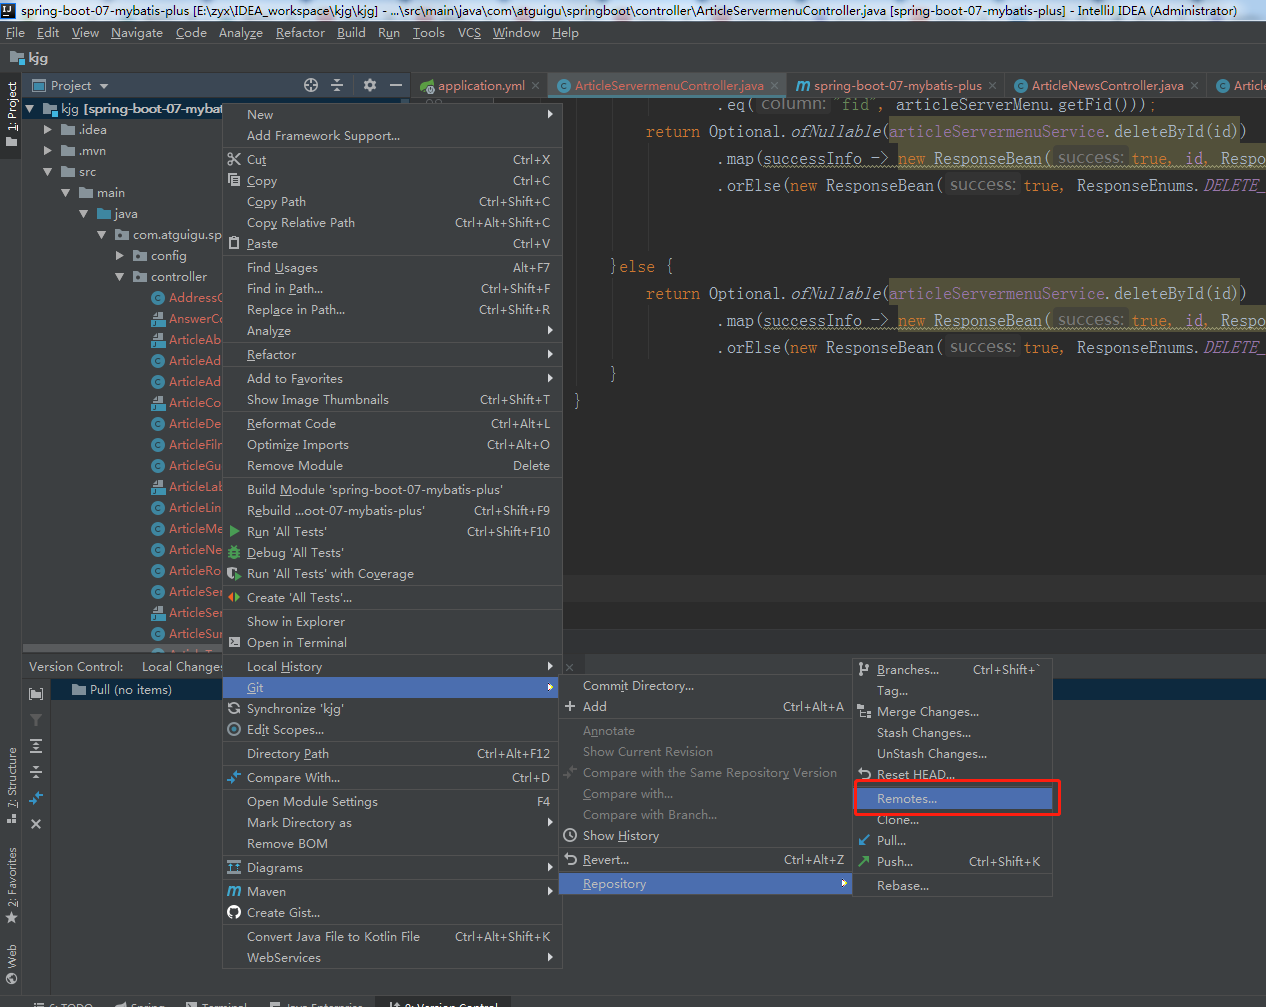The width and height of the screenshot is (1266, 1007).
Task: Click the Compare With diff icon
Action: tap(234, 777)
